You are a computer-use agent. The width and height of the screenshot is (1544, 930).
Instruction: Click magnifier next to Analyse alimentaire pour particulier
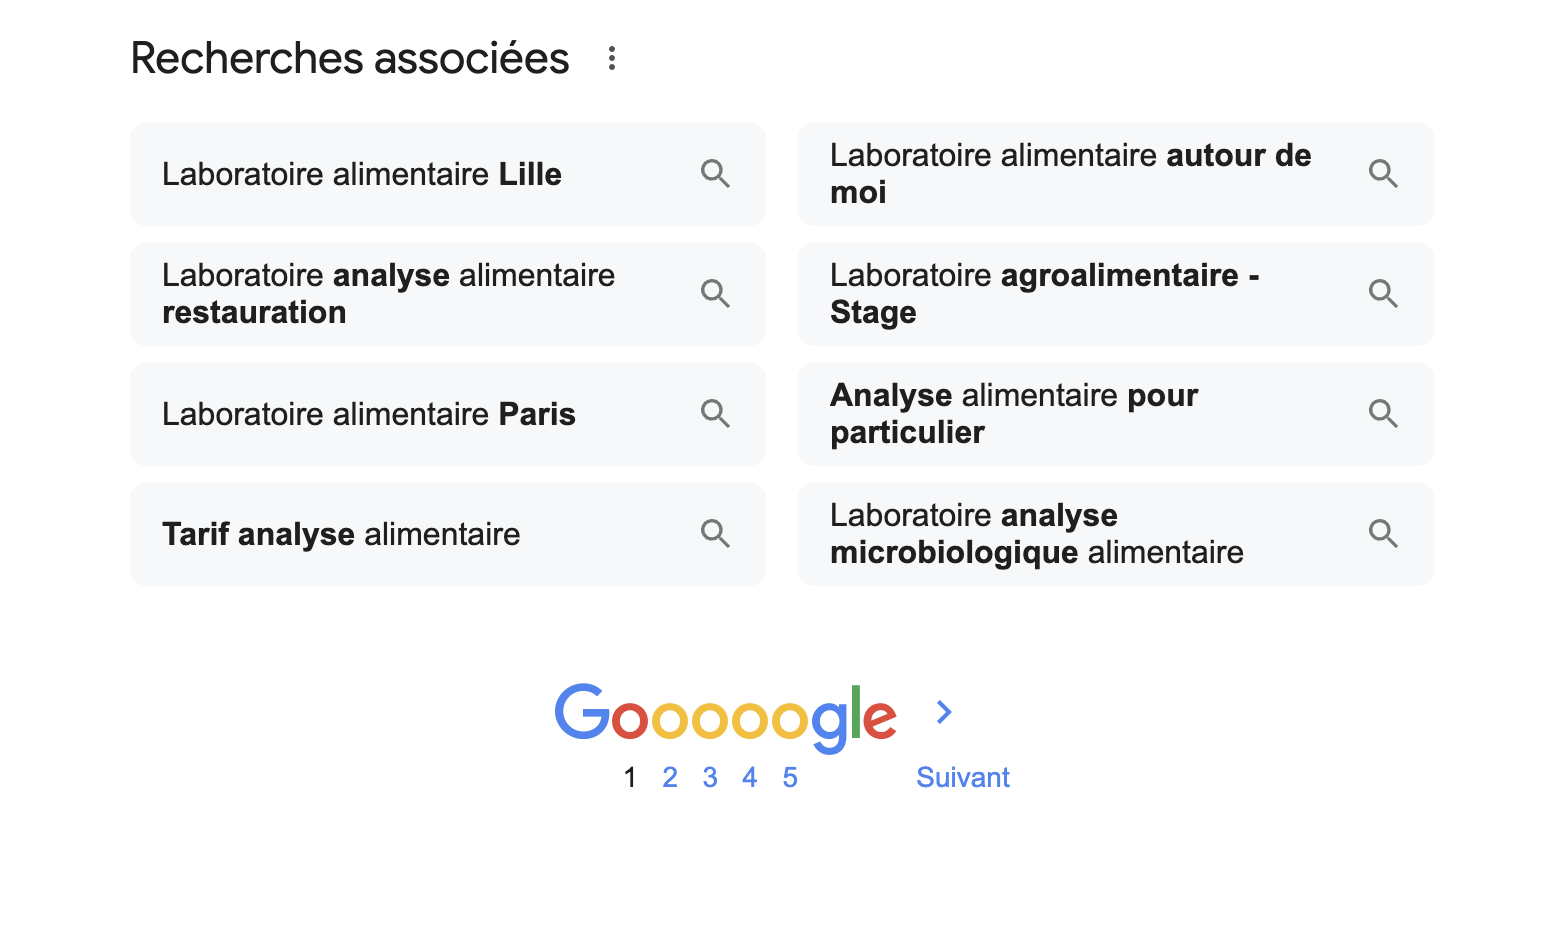point(1383,414)
